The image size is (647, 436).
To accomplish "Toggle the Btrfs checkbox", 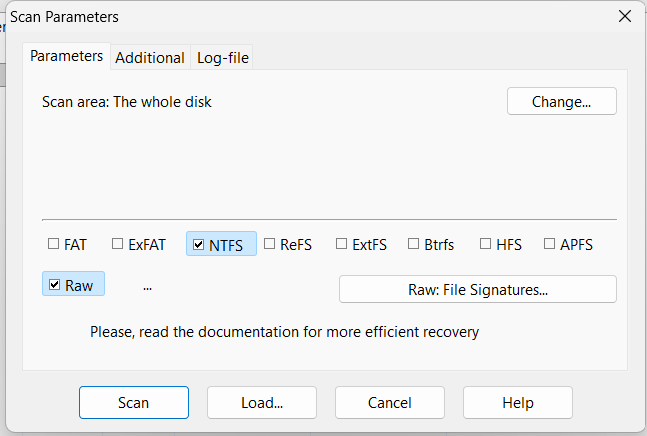I will (413, 244).
